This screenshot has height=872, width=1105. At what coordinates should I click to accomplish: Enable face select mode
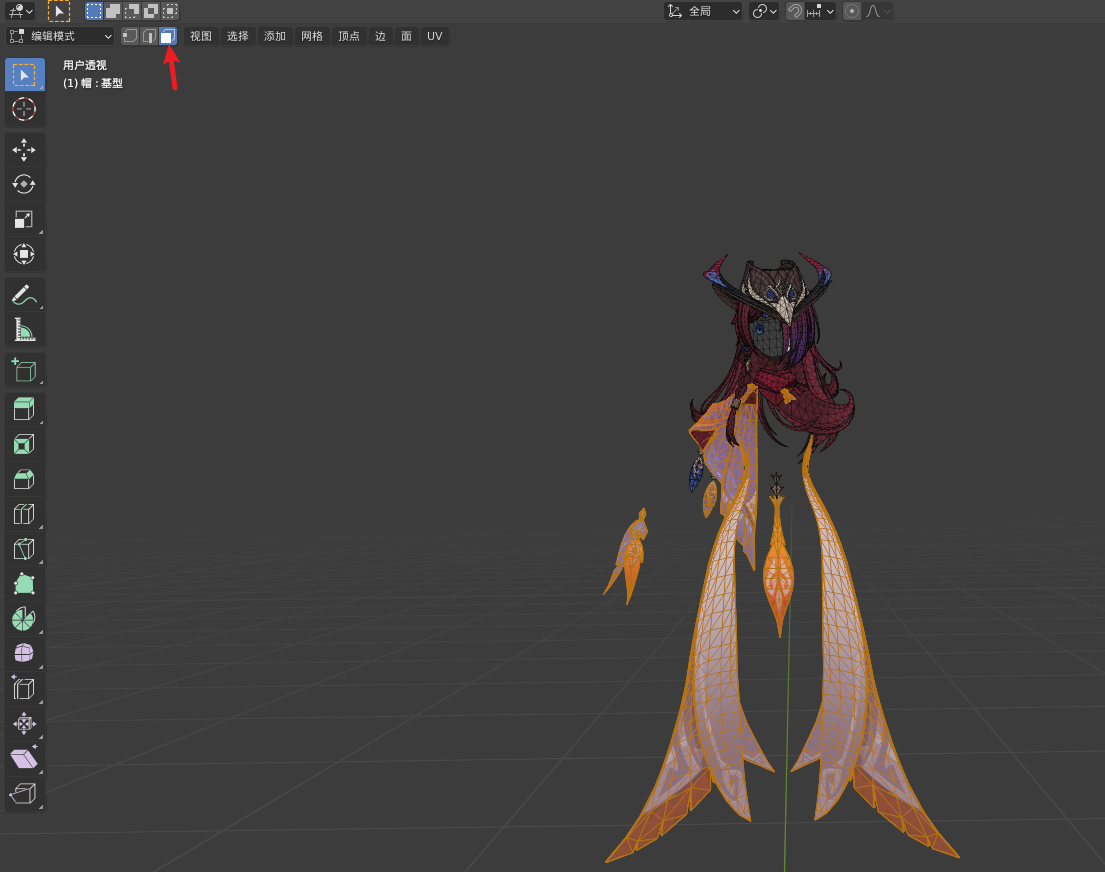pos(168,36)
